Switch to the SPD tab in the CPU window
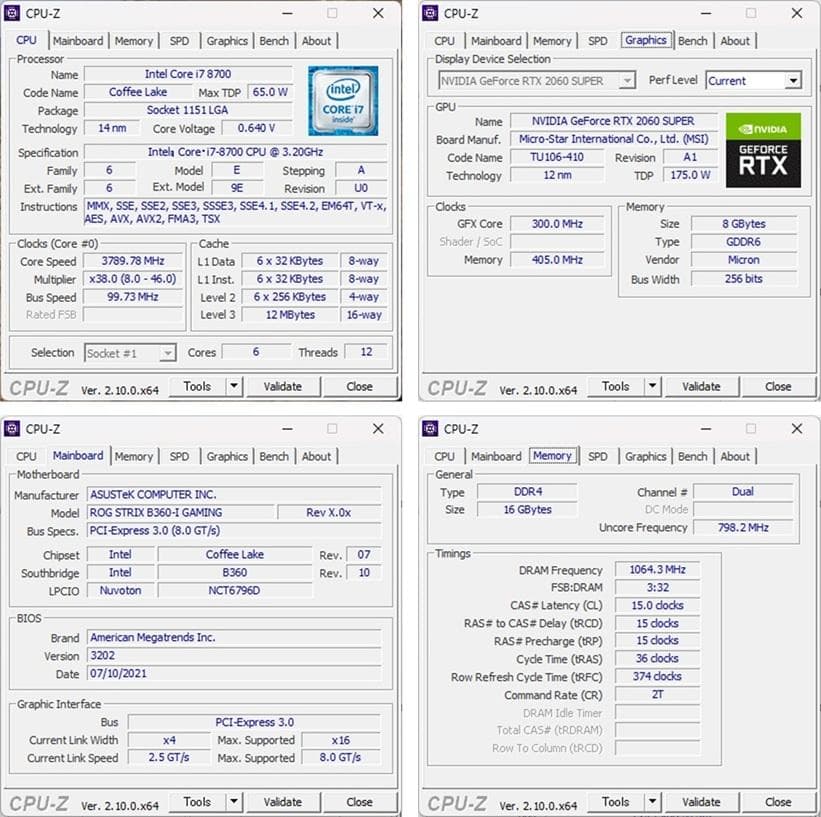Screen dimensions: 821x817 pyautogui.click(x=180, y=41)
